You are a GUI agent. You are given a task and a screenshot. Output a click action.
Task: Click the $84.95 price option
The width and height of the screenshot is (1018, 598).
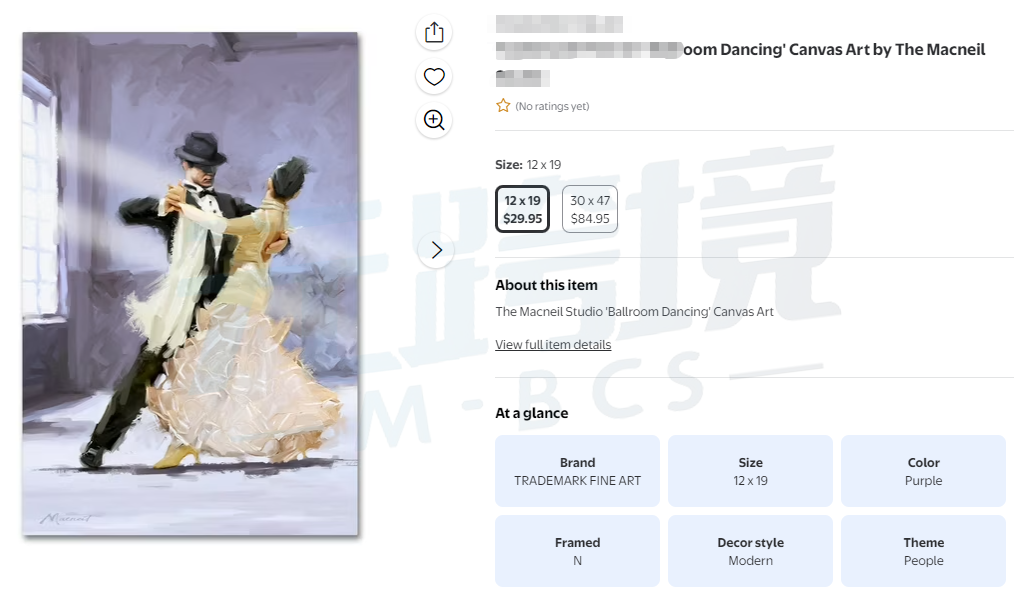[x=590, y=219]
